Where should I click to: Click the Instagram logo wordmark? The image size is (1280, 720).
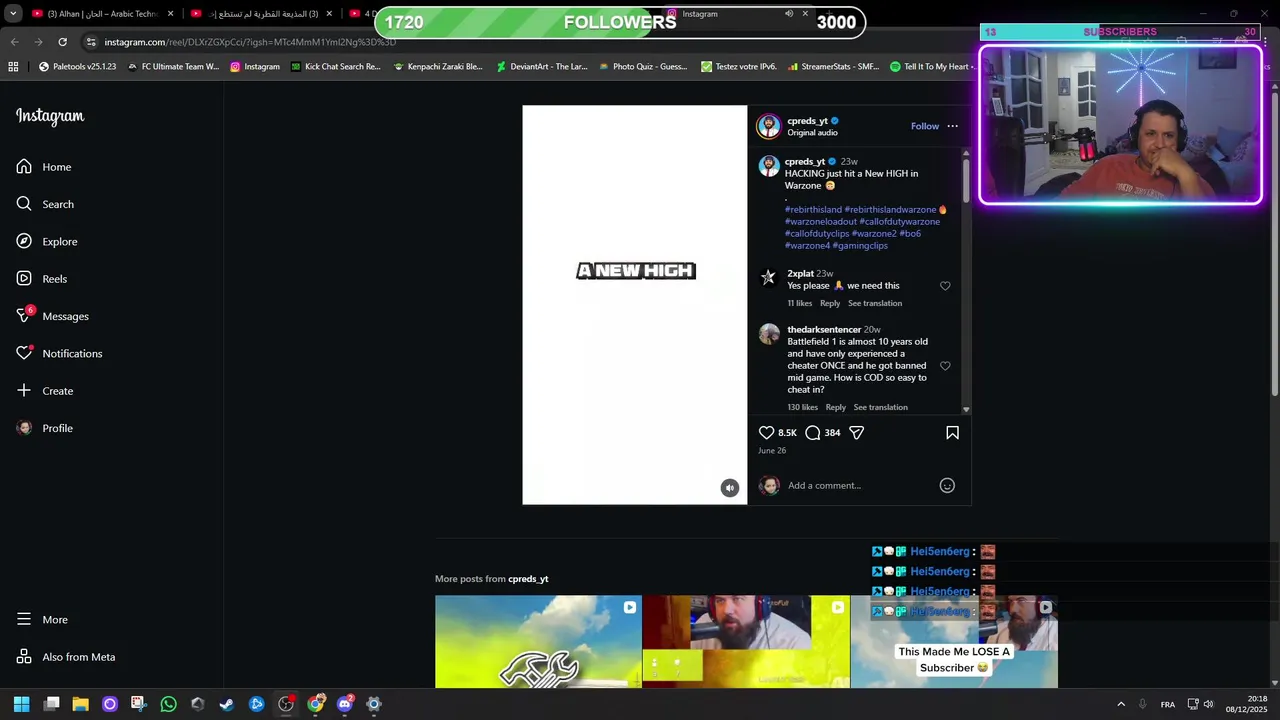tap(50, 116)
